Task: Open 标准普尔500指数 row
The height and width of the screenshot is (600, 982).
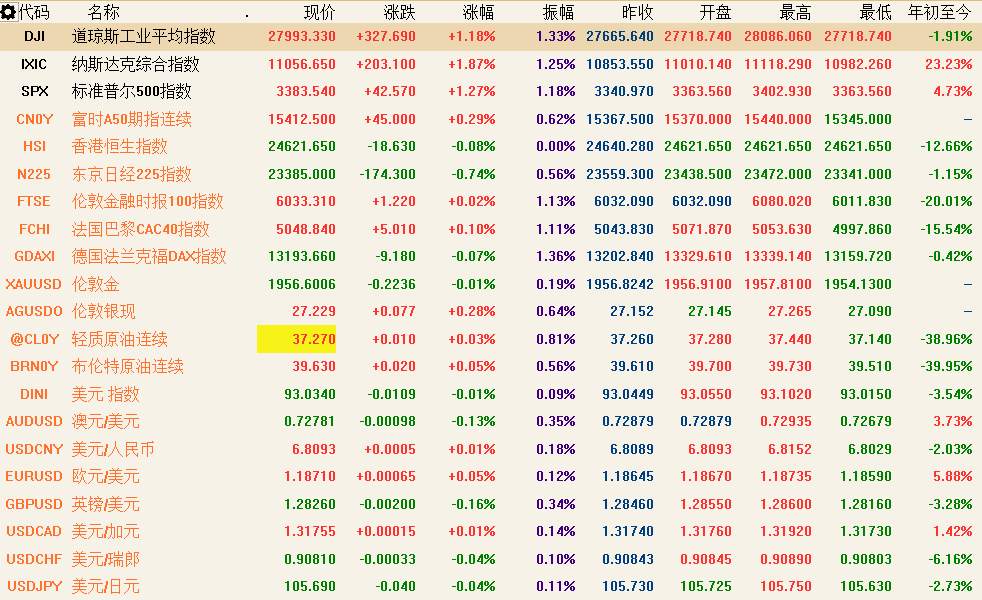Action: coord(132,91)
